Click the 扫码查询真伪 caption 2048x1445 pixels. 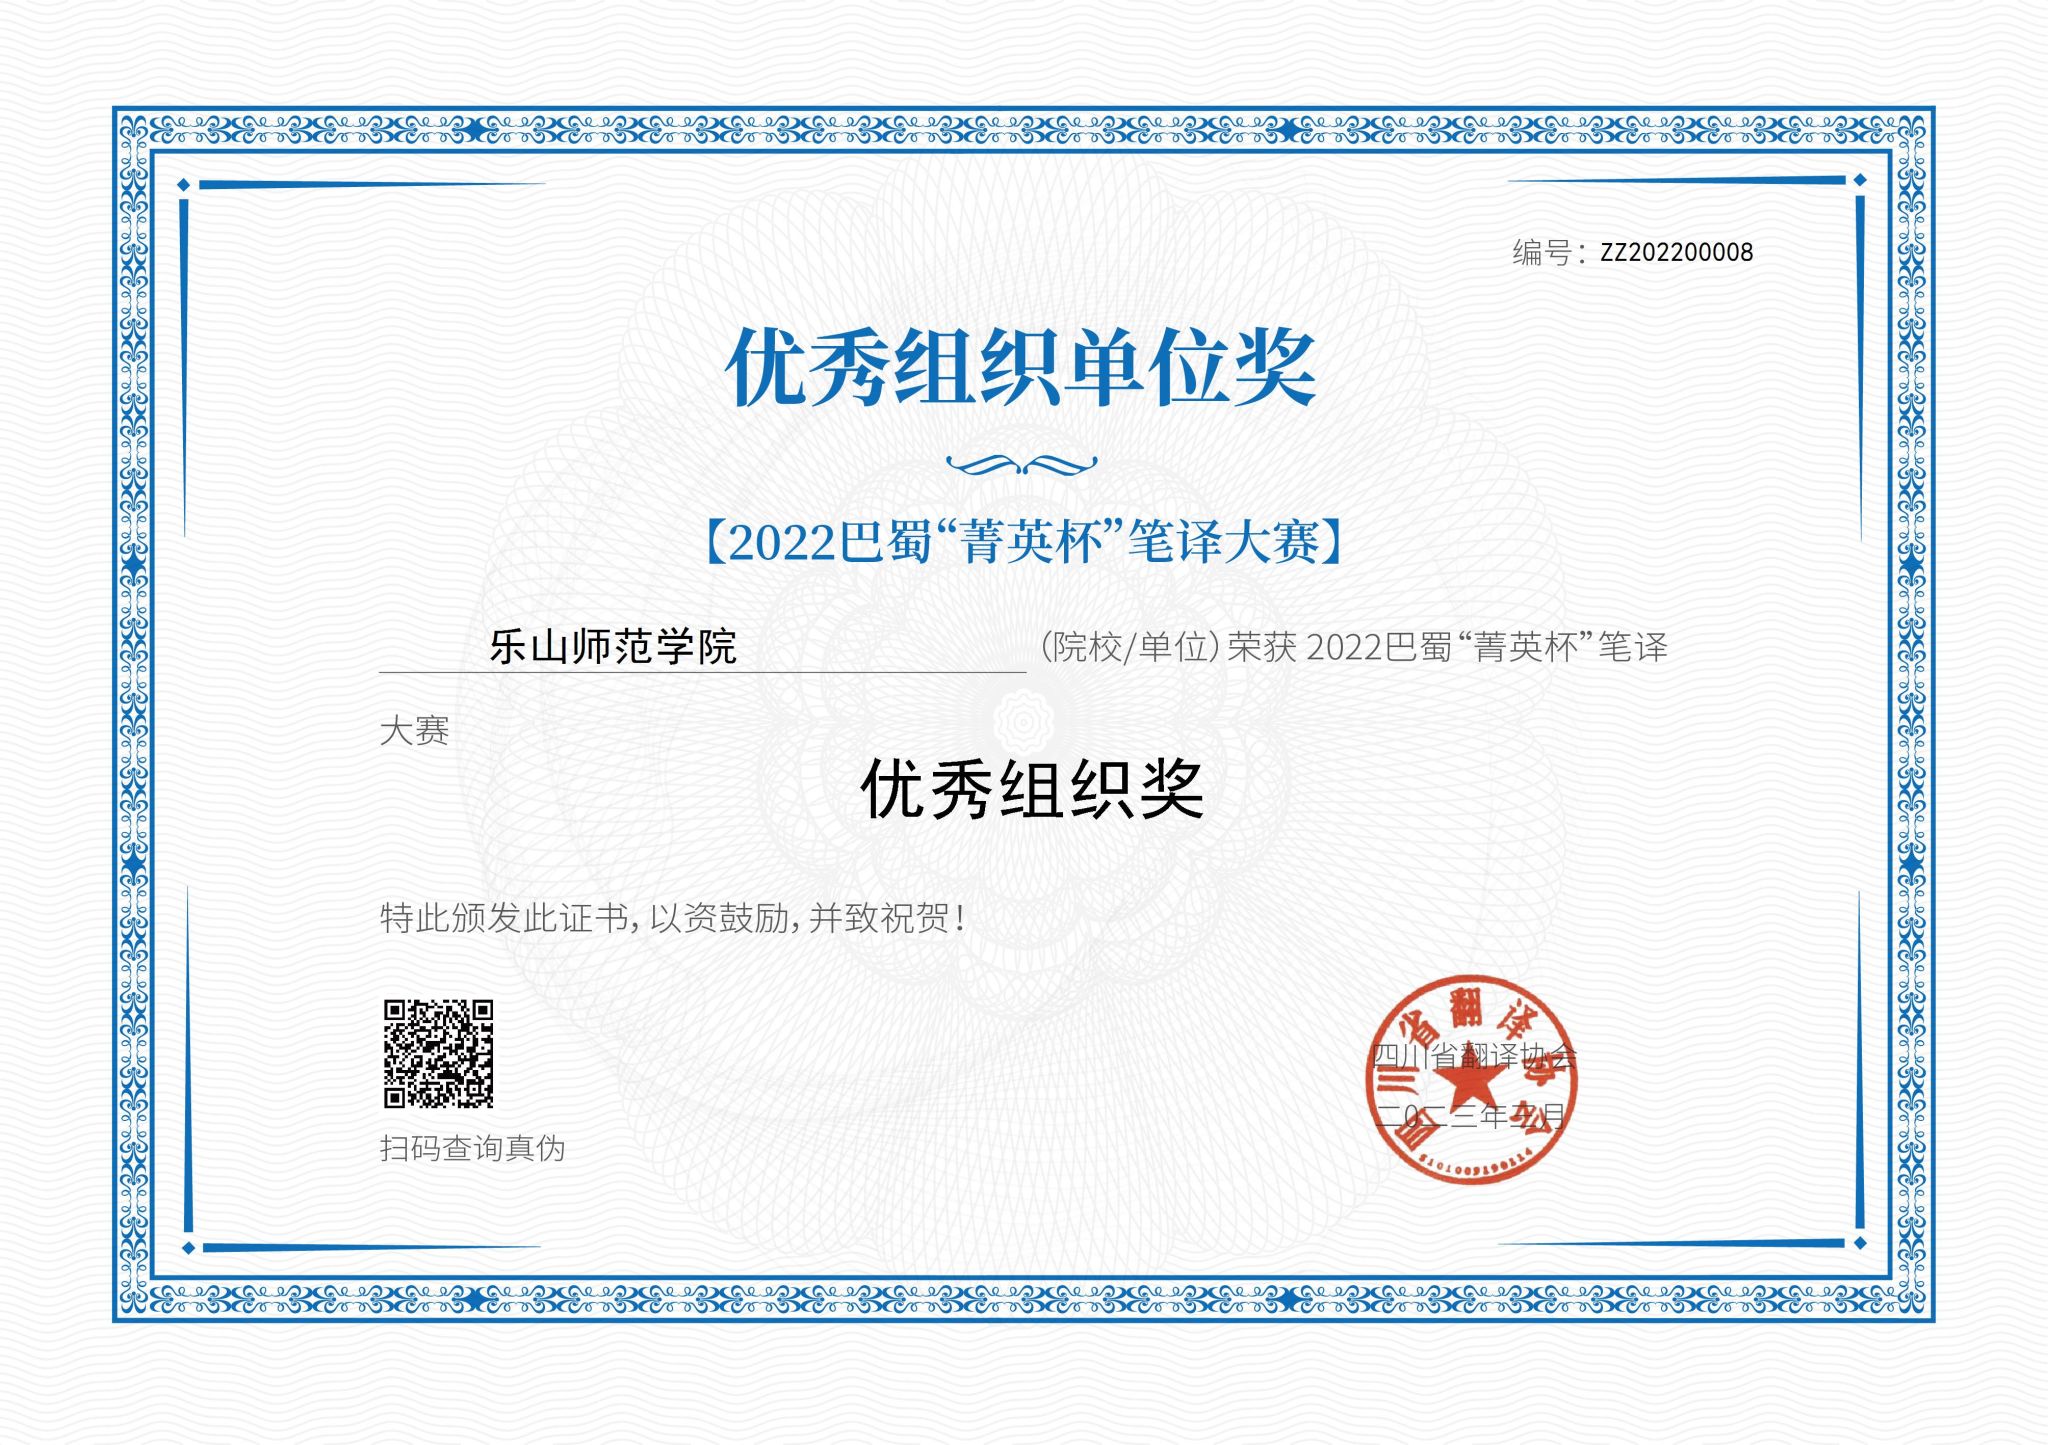(x=472, y=1148)
